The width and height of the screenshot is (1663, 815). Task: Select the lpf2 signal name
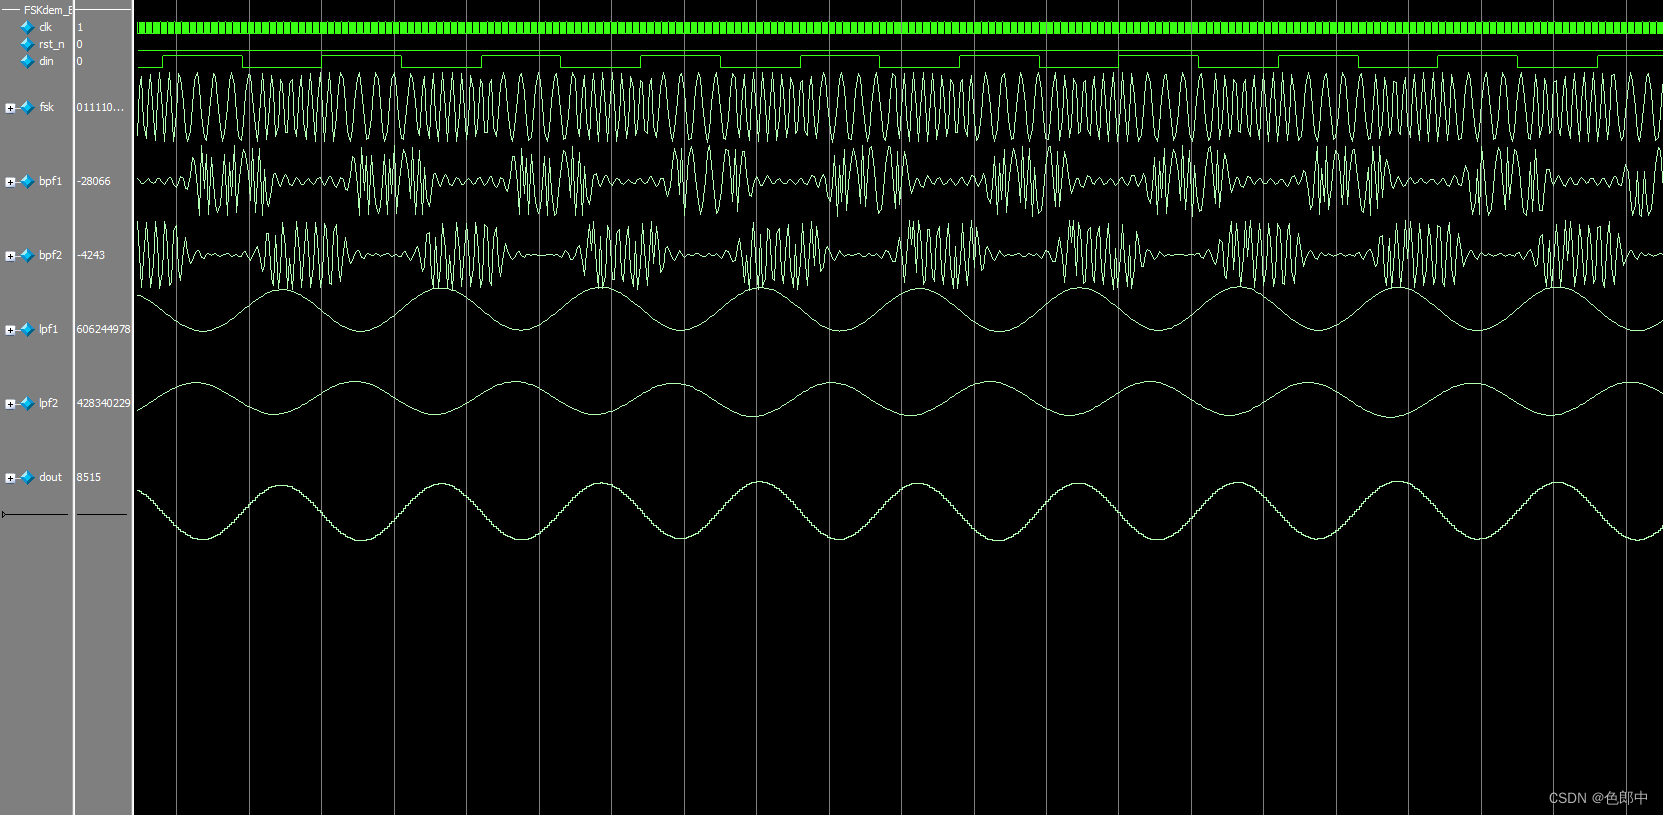click(x=48, y=403)
